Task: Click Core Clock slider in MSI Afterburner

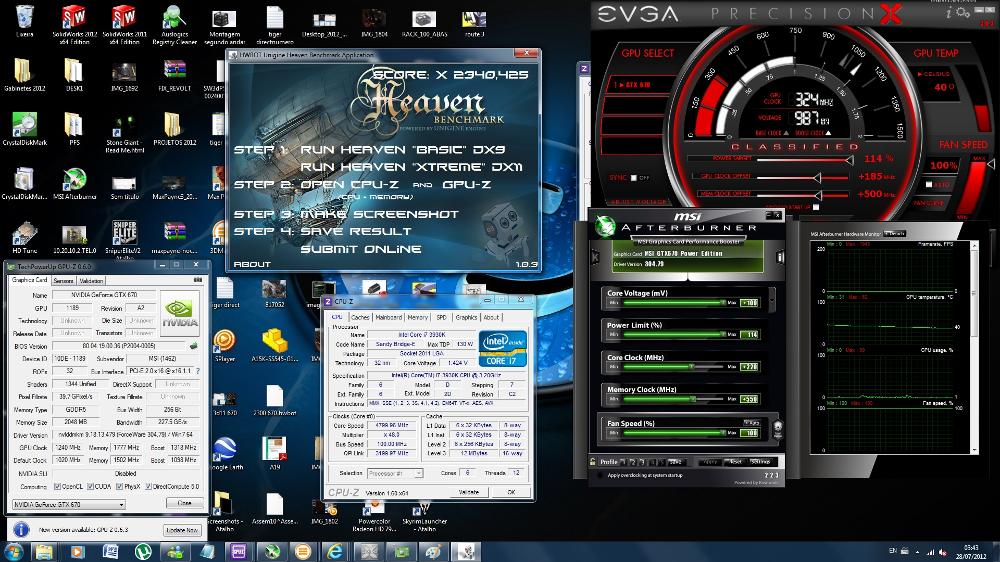Action: (675, 367)
